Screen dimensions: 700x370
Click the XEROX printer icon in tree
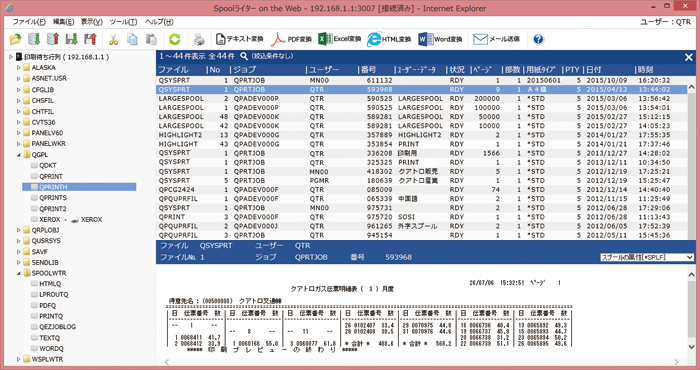point(75,220)
